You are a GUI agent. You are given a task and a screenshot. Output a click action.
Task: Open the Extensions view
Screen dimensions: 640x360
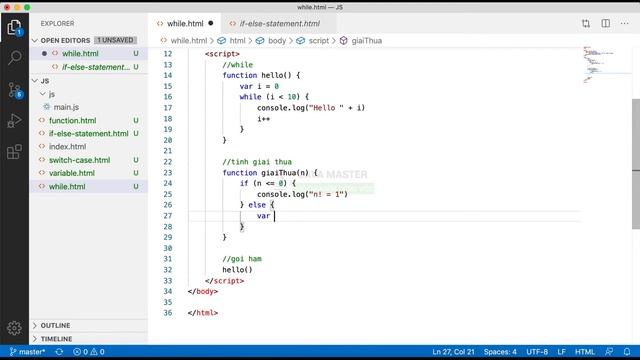coord(14,152)
